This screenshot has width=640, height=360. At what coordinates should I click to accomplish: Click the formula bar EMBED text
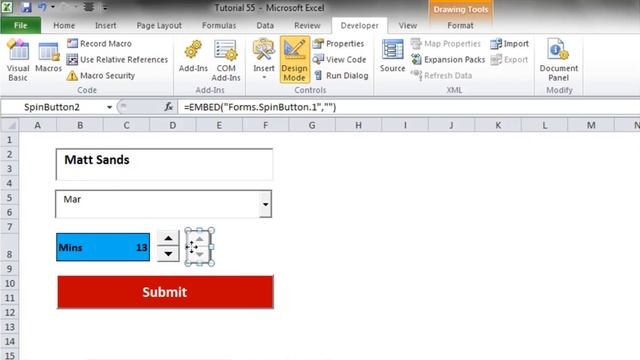click(260, 107)
